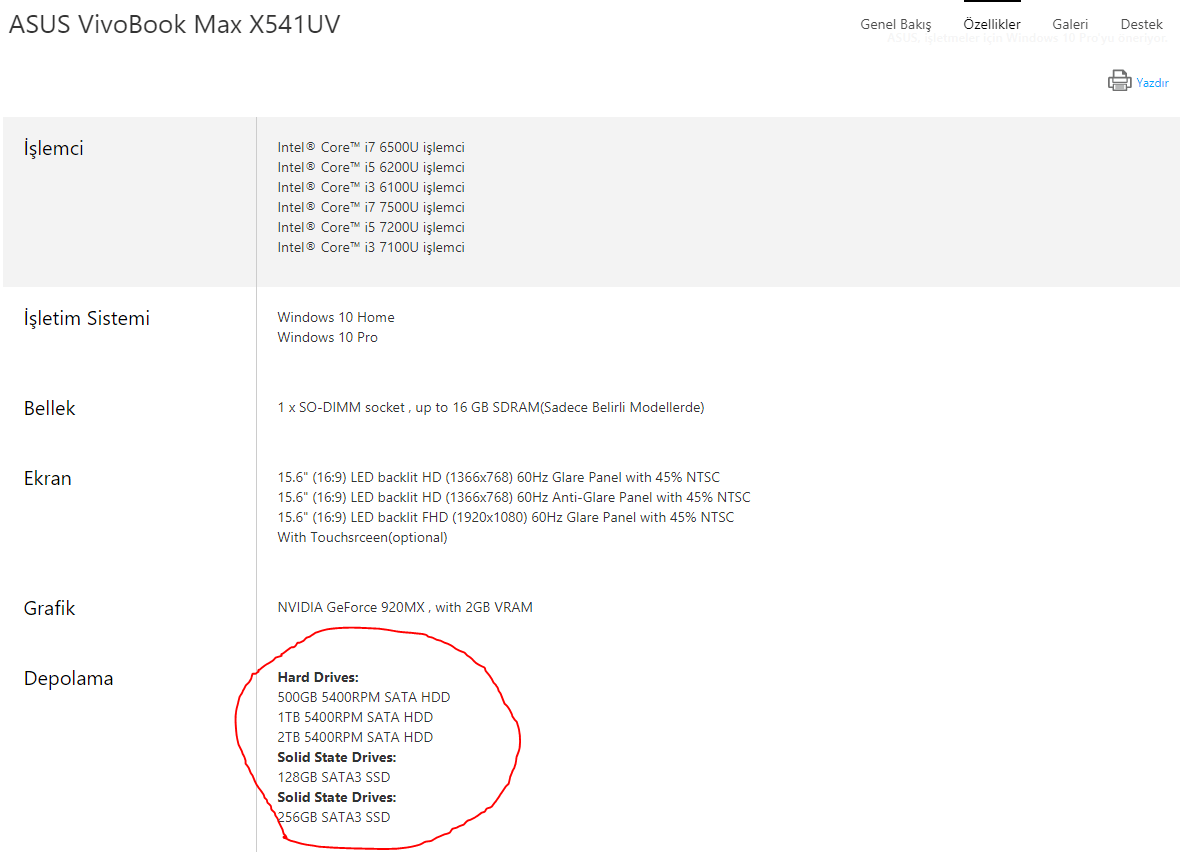Click the FHD (1920x1080) display line
1196x852 pixels.
pos(506,517)
